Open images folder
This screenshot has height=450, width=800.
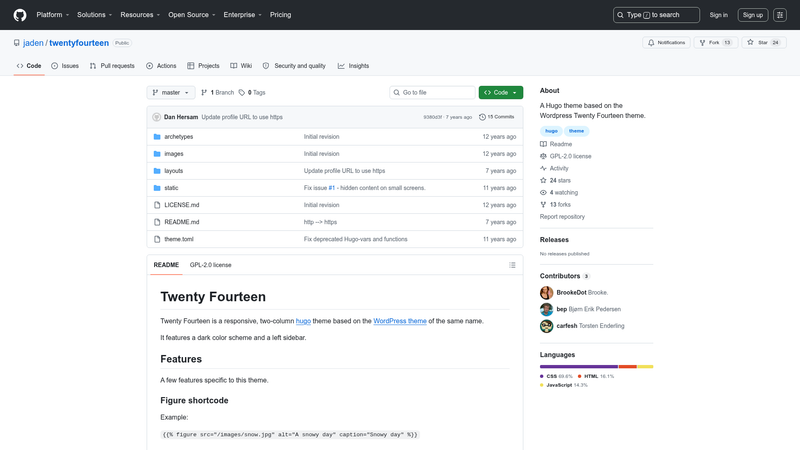173,154
